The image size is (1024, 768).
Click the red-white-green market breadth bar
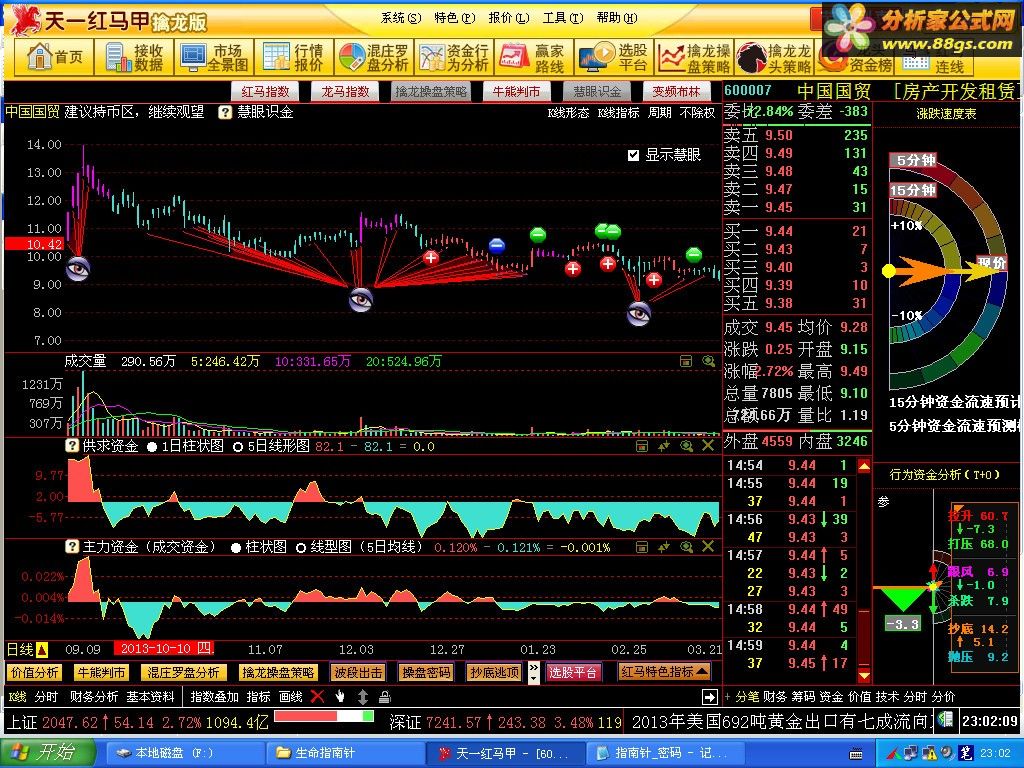324,716
